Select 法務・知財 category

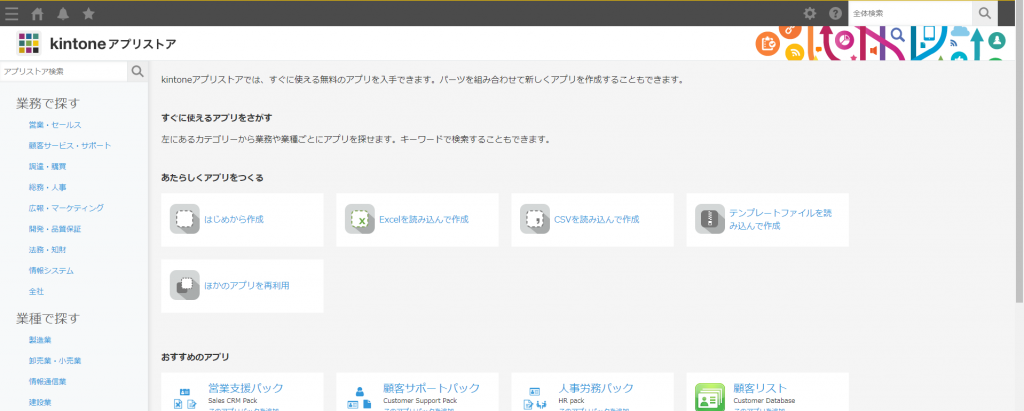point(48,250)
